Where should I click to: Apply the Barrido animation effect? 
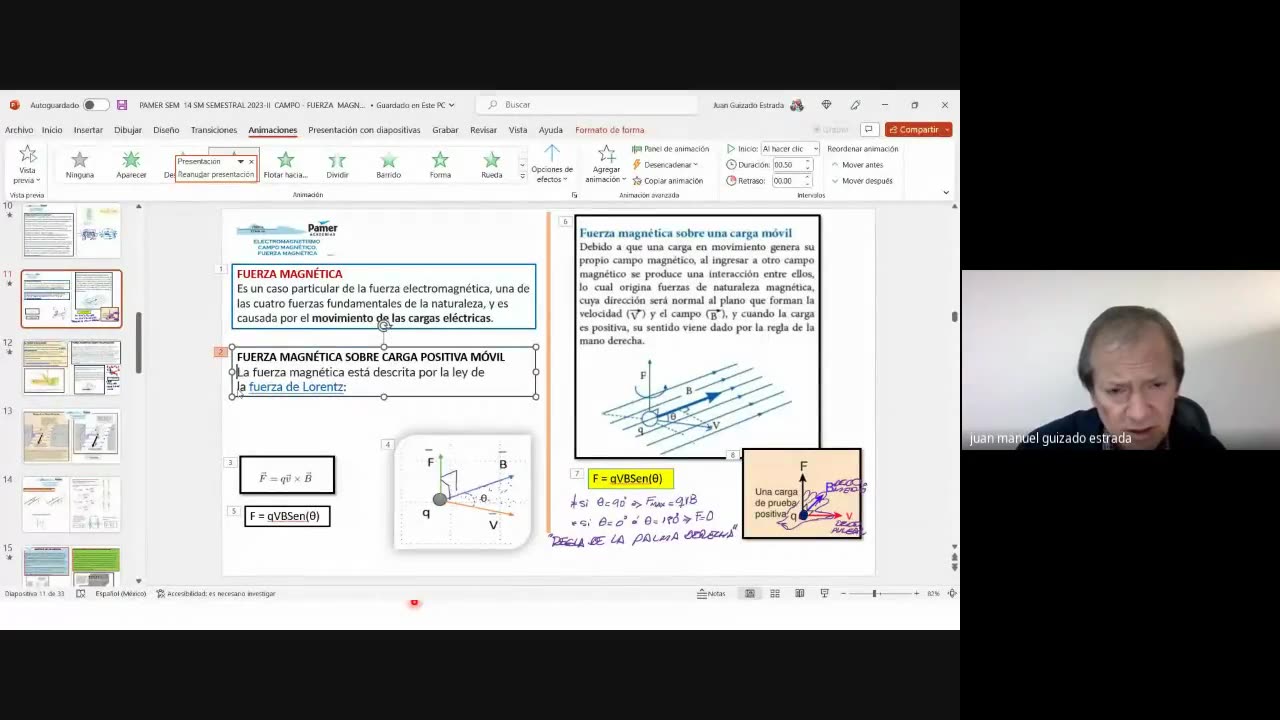[389, 165]
